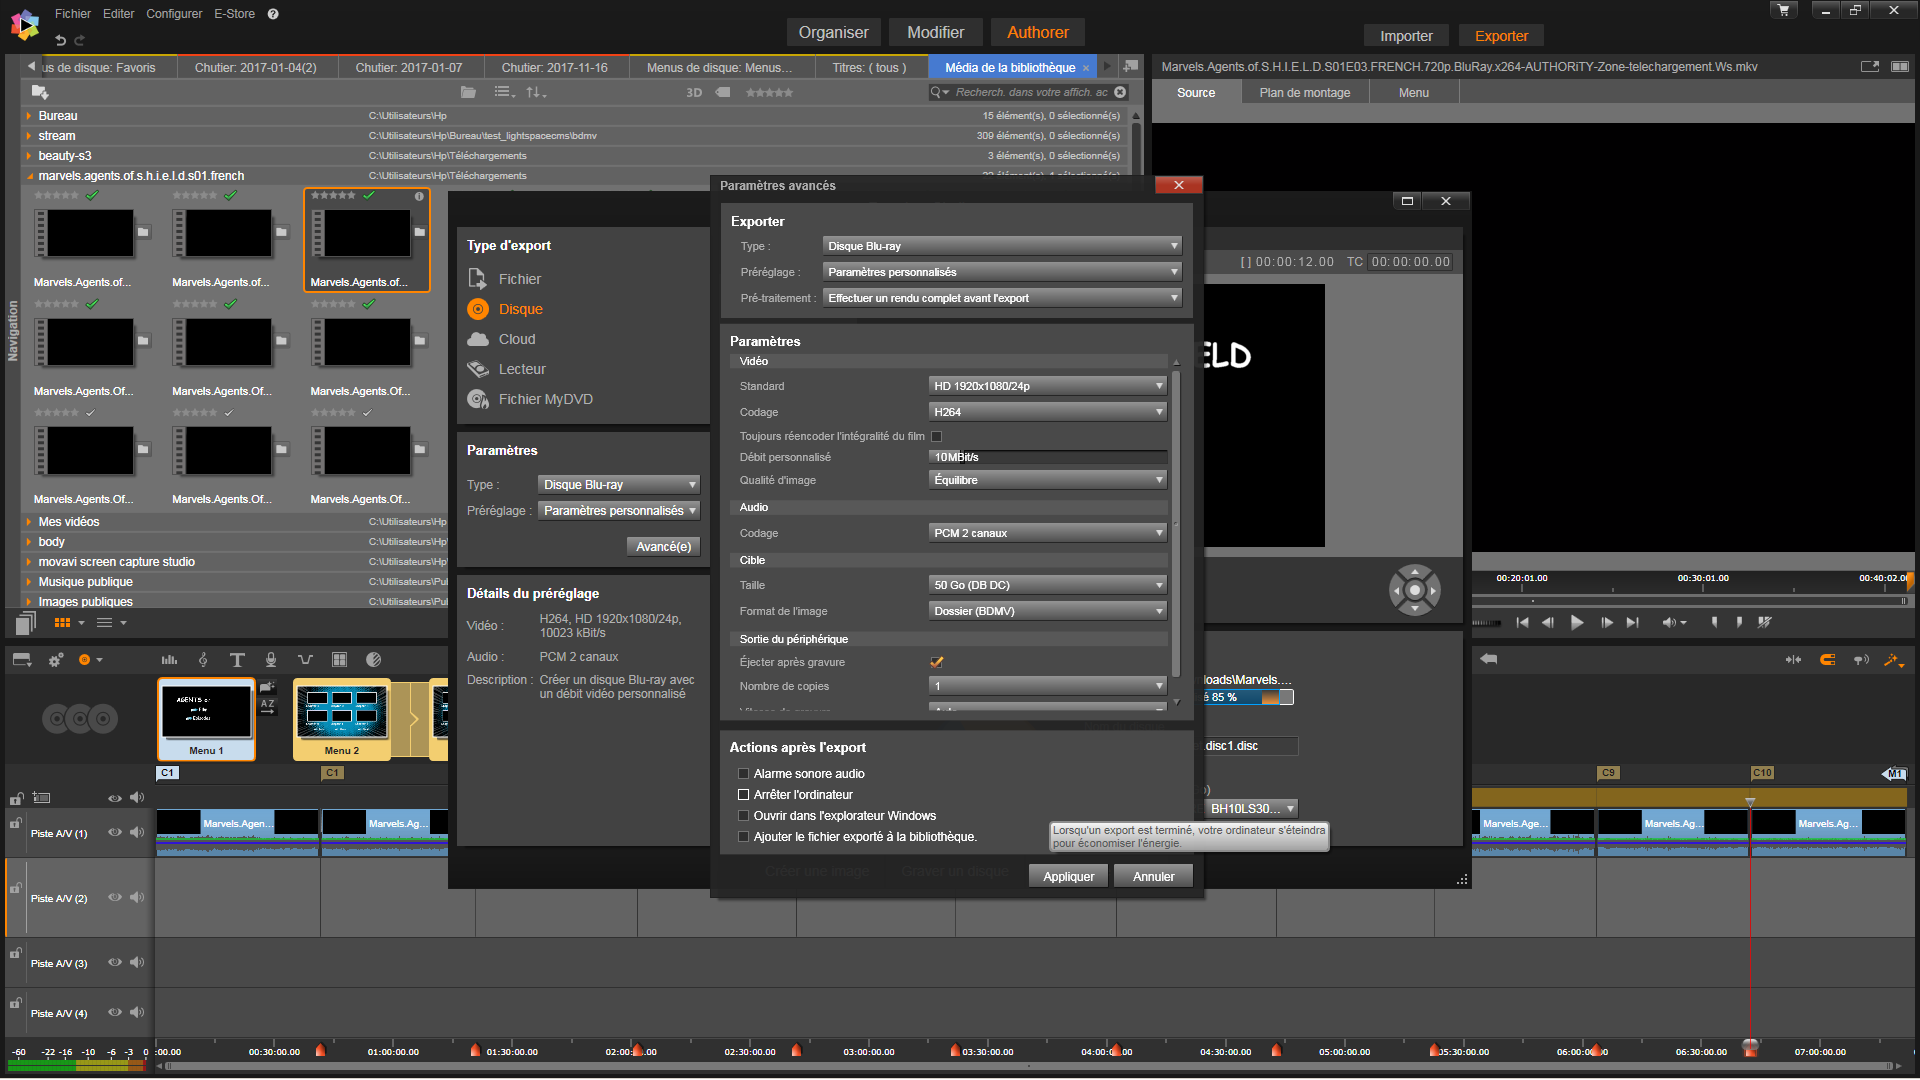Open help question mark icon

pos(273,14)
